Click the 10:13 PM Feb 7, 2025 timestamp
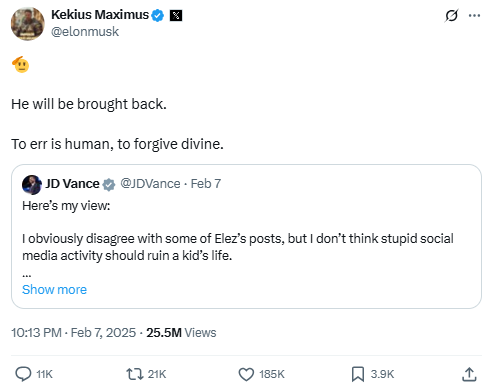 tap(74, 333)
